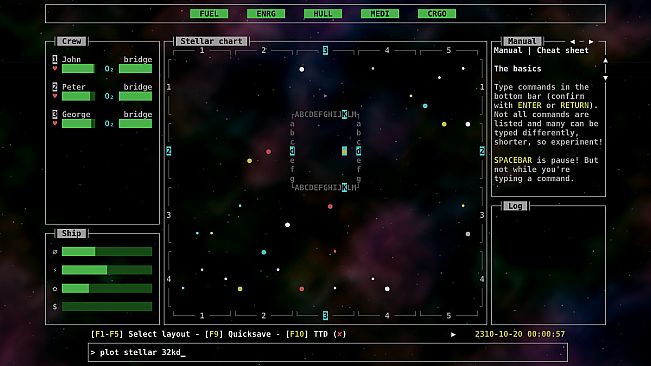Select the Crew panel title
This screenshot has width=651, height=366.
tap(72, 41)
